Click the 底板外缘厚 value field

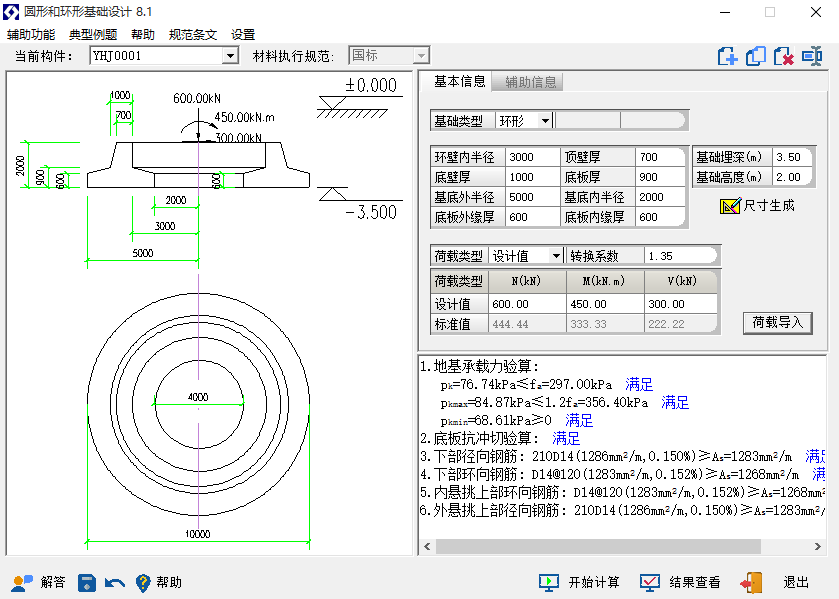pyautogui.click(x=532, y=217)
